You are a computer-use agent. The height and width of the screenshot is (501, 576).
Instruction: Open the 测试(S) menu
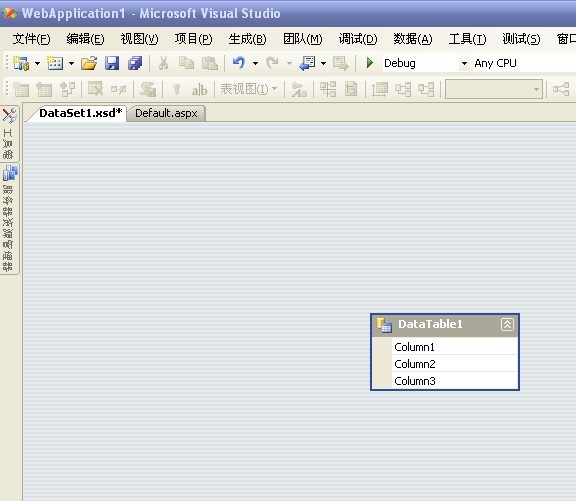[x=521, y=39]
